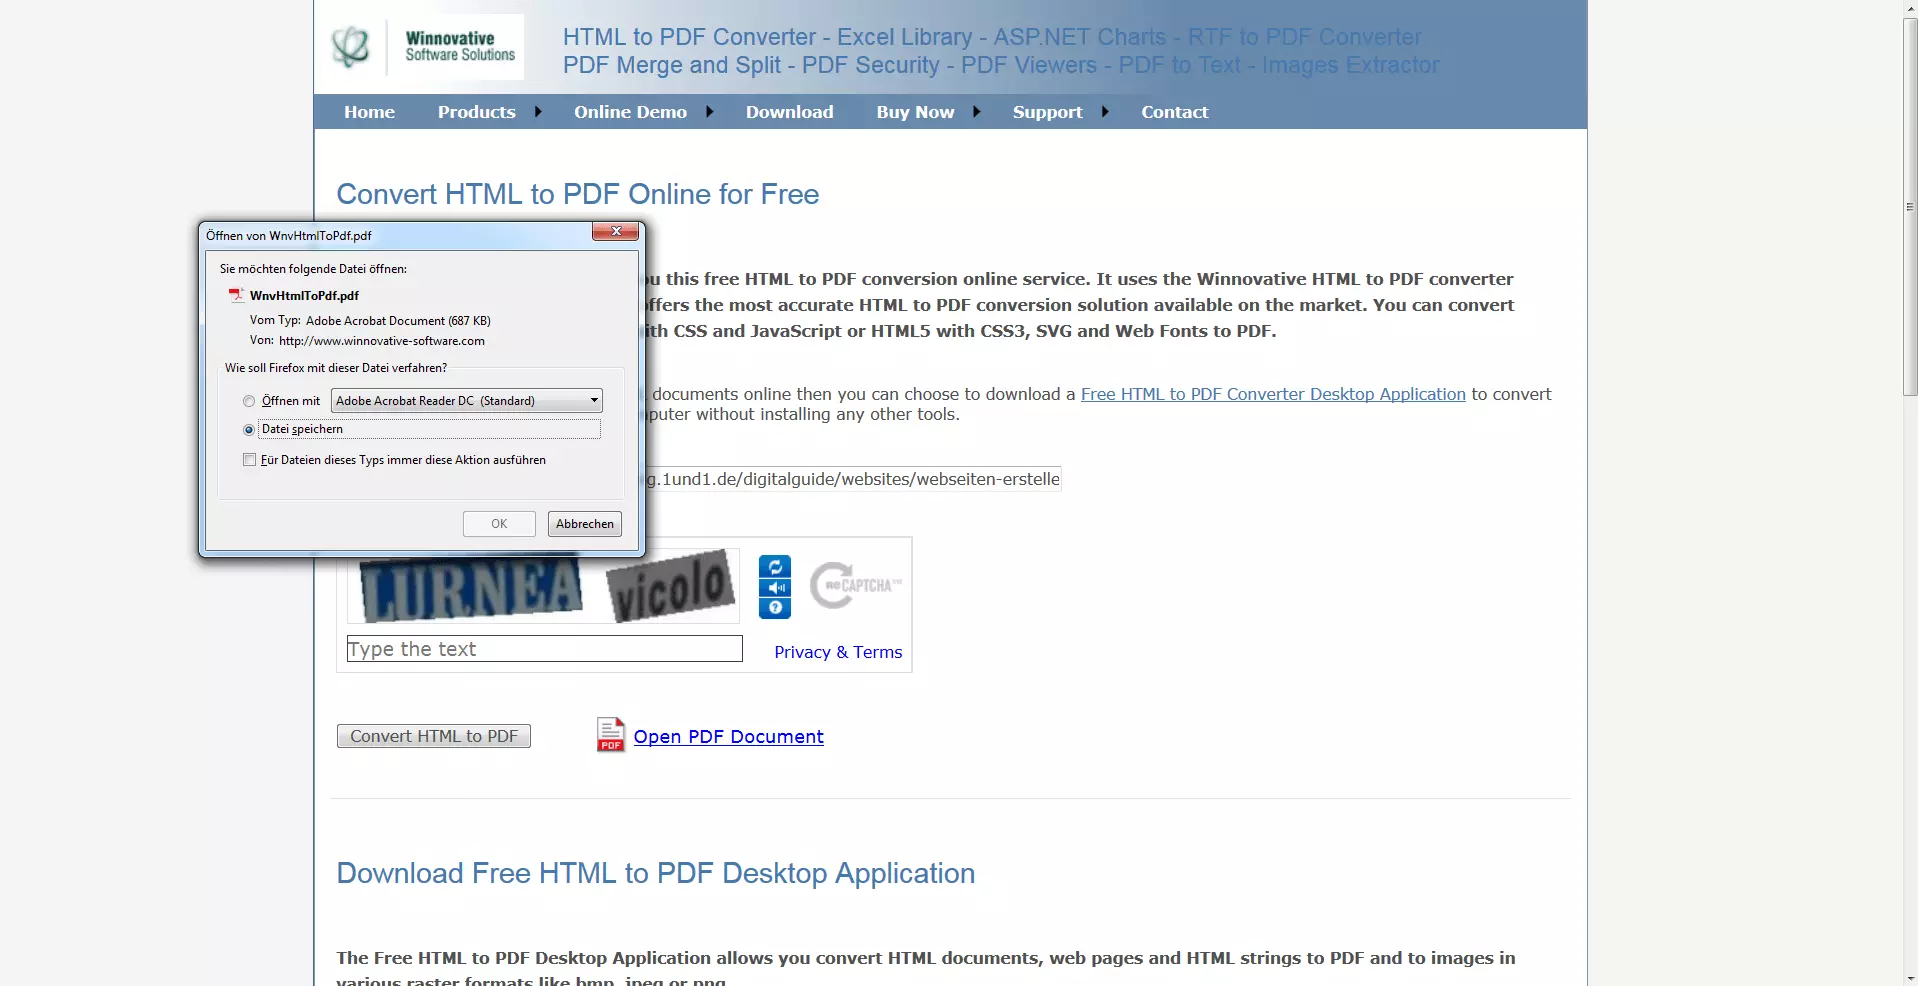The height and width of the screenshot is (986, 1918).
Task: Click the page vertical scrollbar thumb
Action: [1910, 207]
